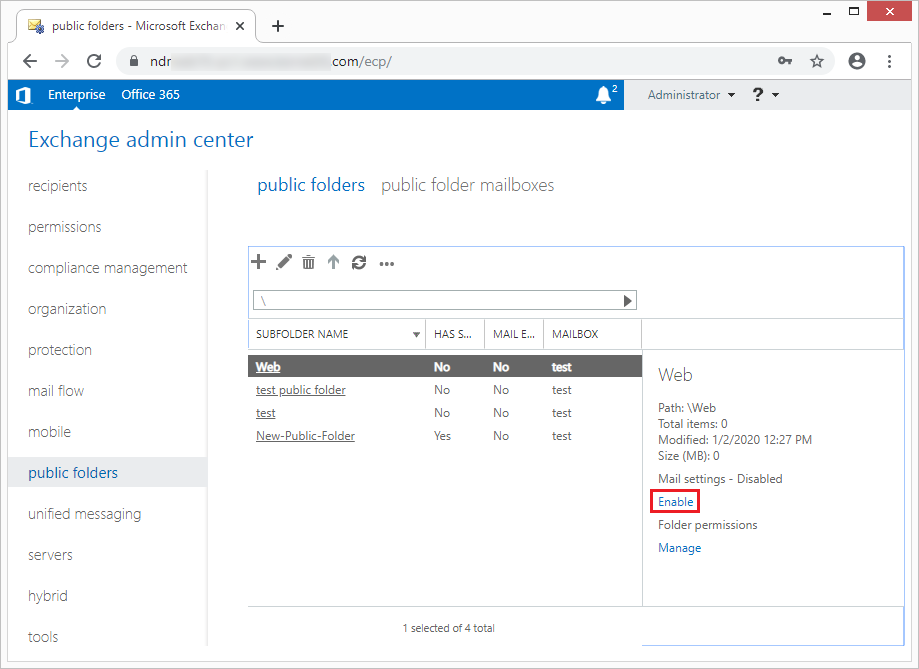Image resolution: width=919 pixels, height=669 pixels.
Task: Delete selected folder using trash icon
Action: (x=308, y=262)
